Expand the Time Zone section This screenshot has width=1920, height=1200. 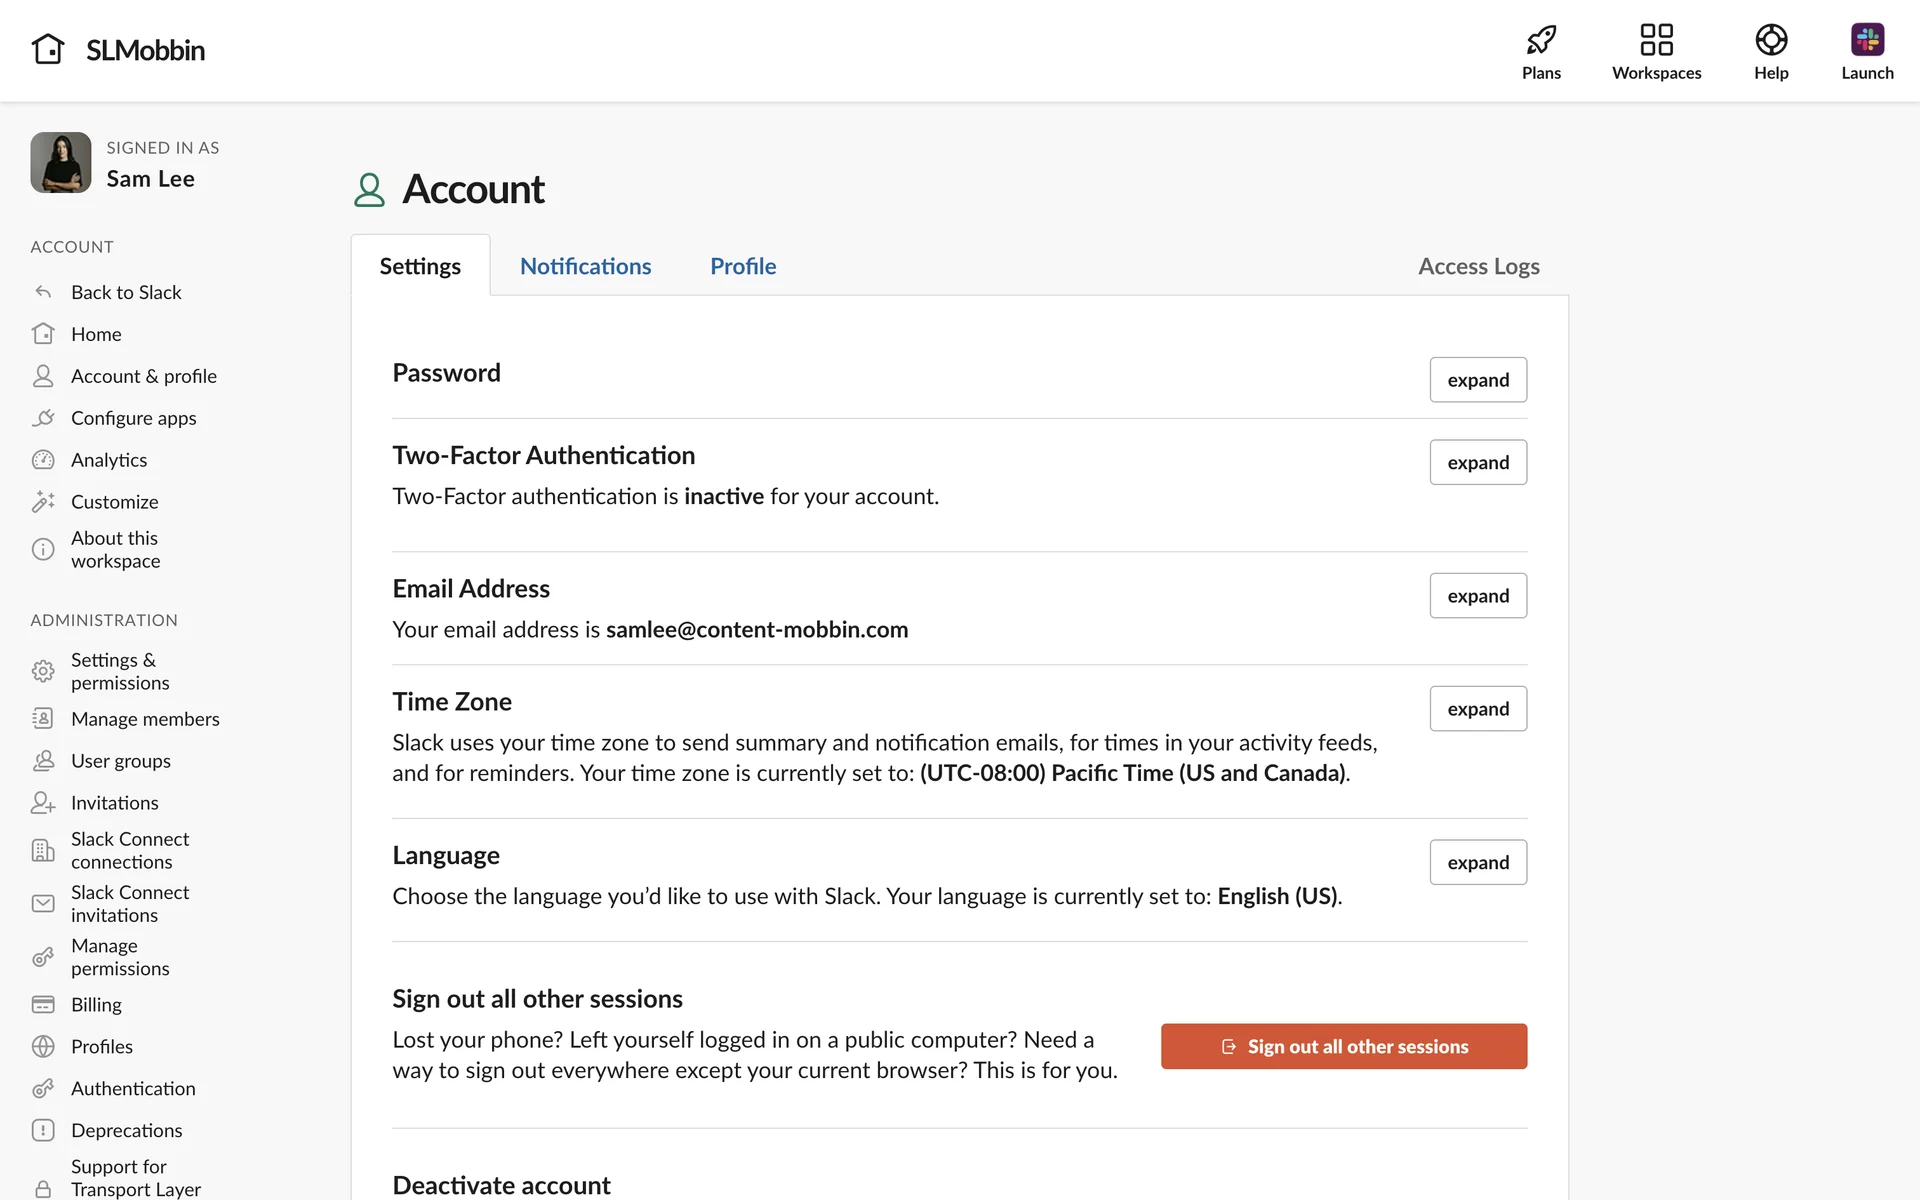pos(1478,709)
